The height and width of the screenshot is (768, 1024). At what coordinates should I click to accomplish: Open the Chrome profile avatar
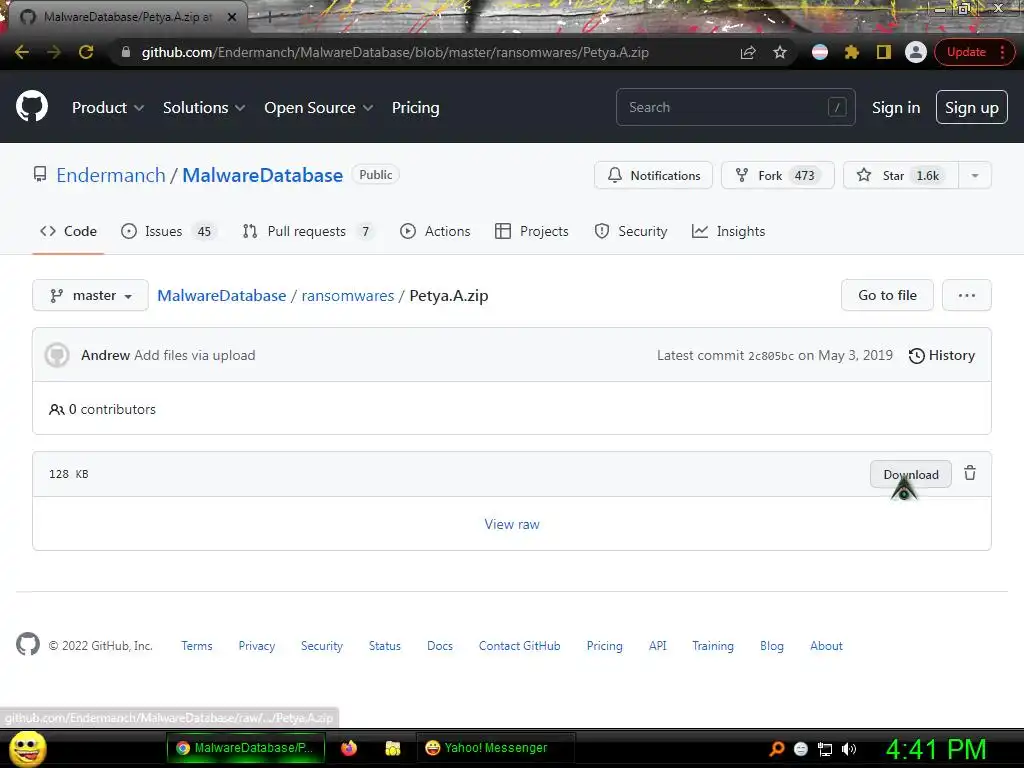coord(916,52)
